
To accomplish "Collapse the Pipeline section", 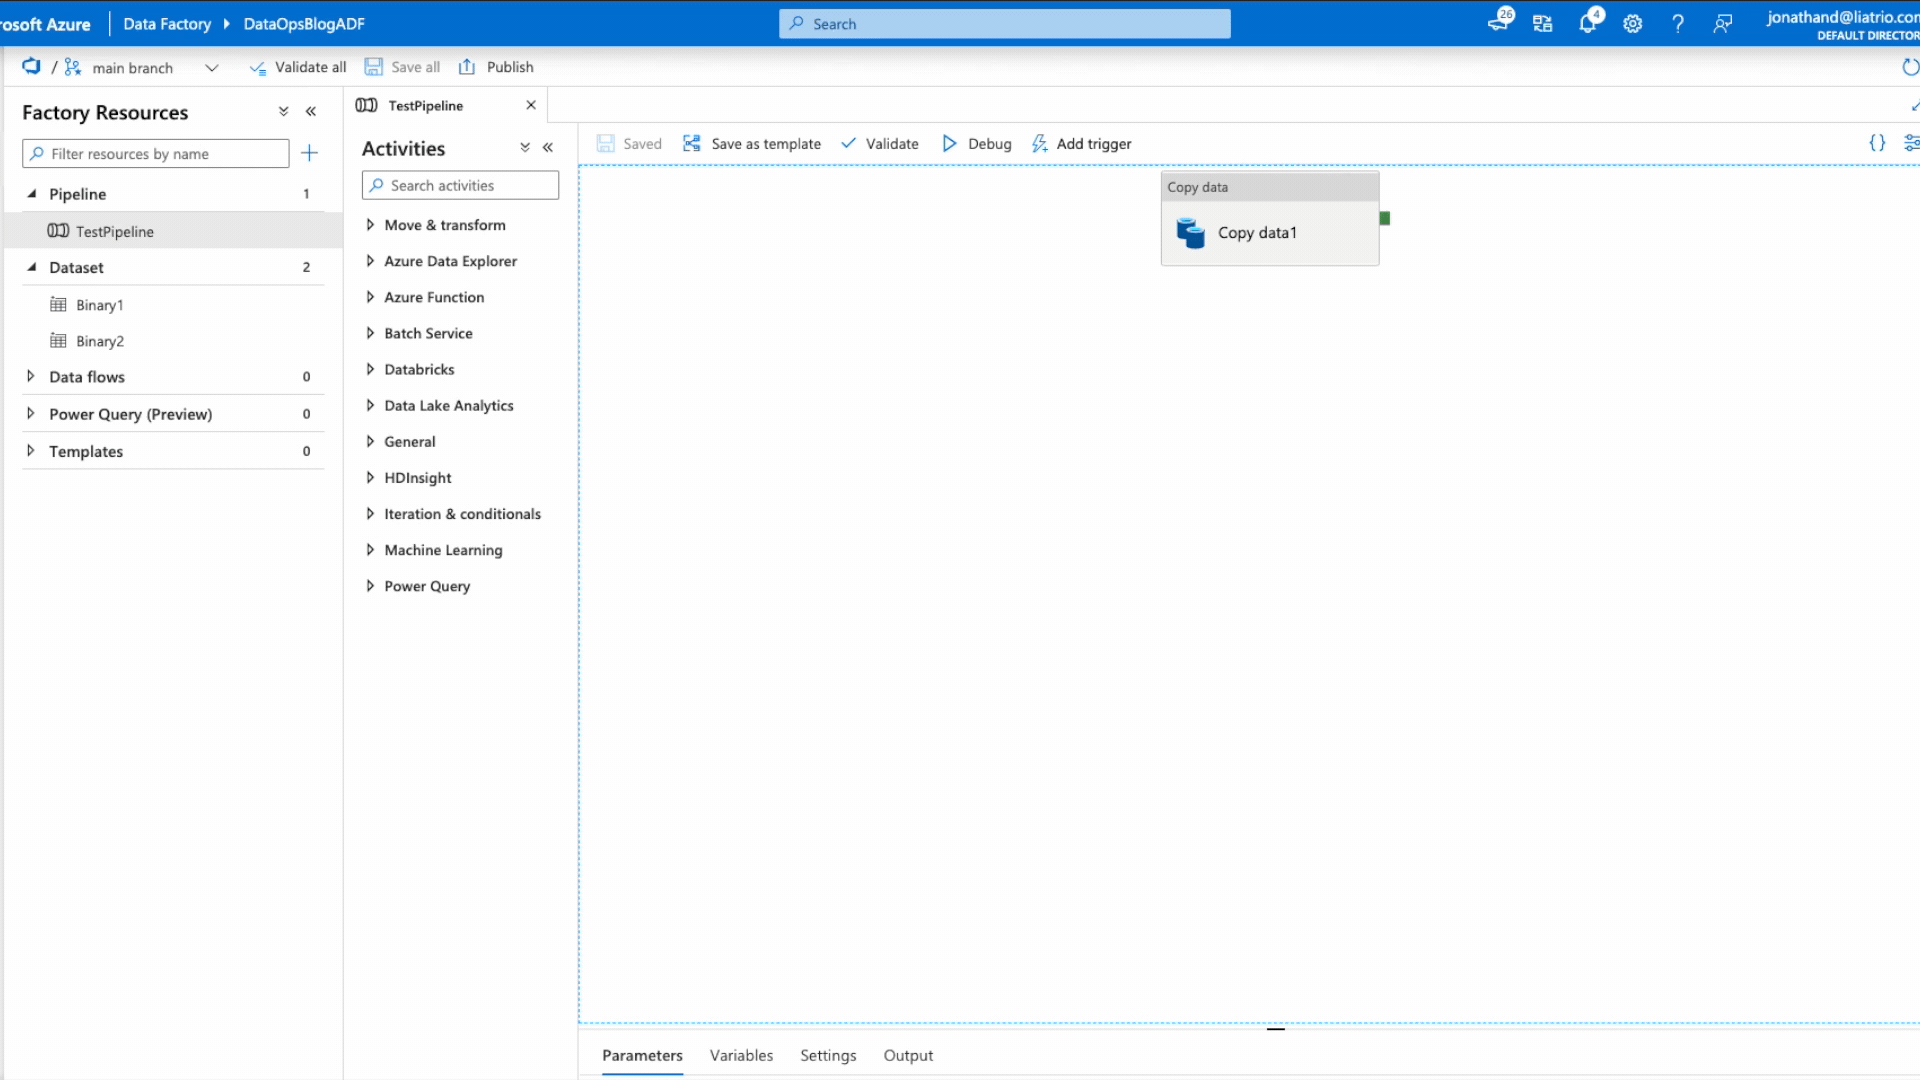I will (x=32, y=194).
